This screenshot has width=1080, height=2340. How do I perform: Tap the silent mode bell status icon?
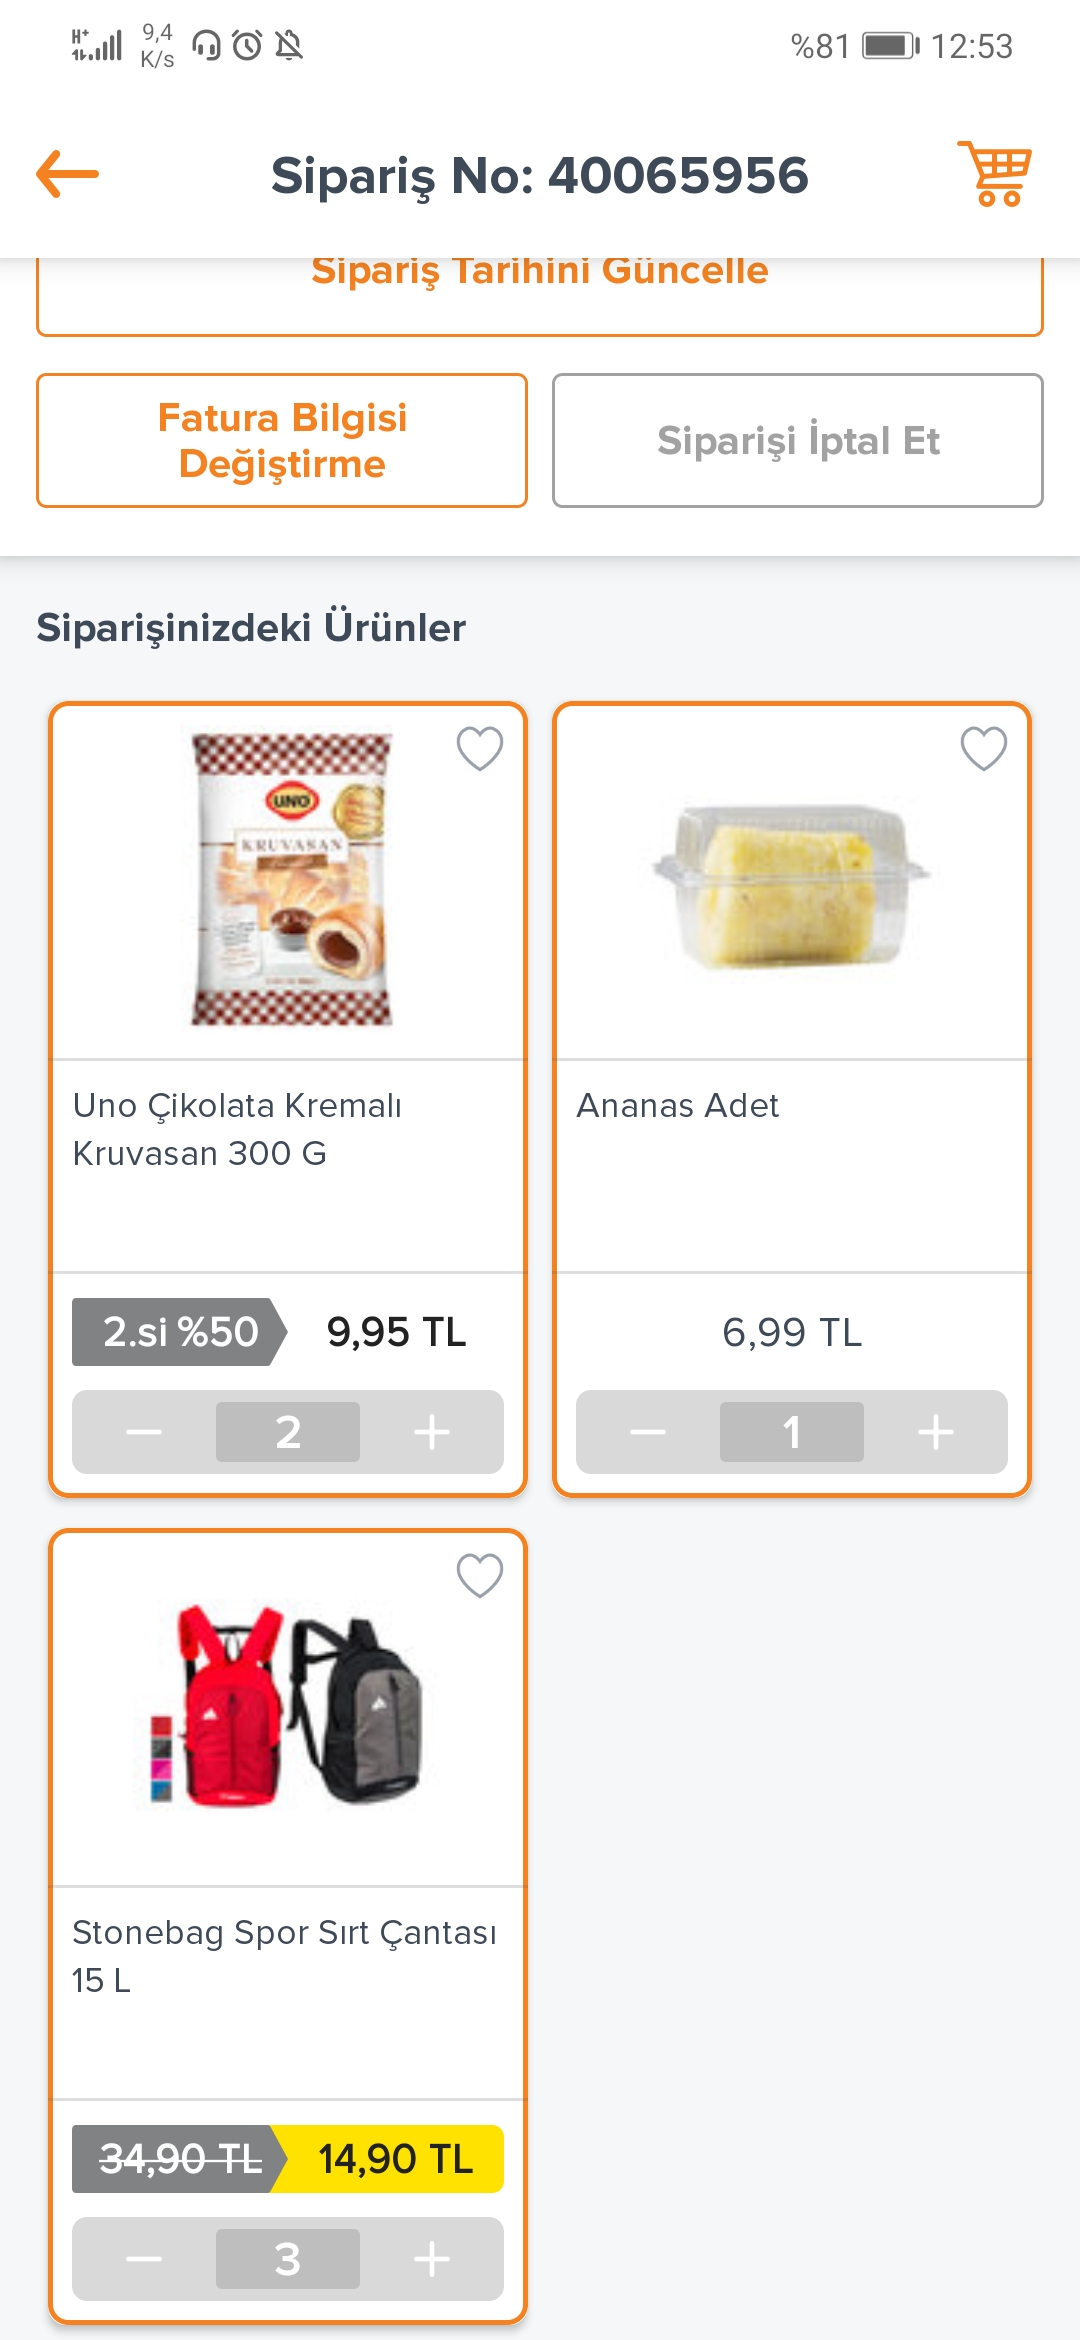[289, 46]
